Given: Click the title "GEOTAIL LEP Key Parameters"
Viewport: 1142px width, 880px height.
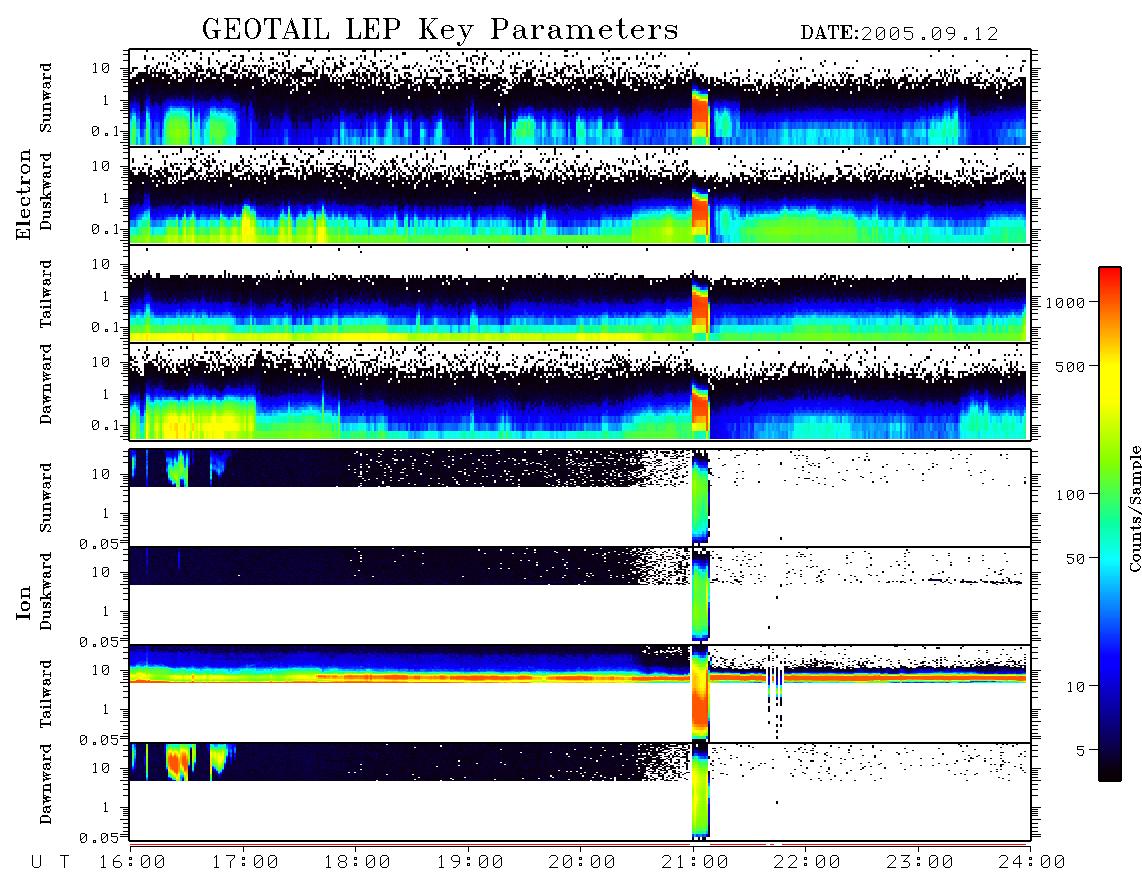Looking at the screenshot, I should pos(440,30).
